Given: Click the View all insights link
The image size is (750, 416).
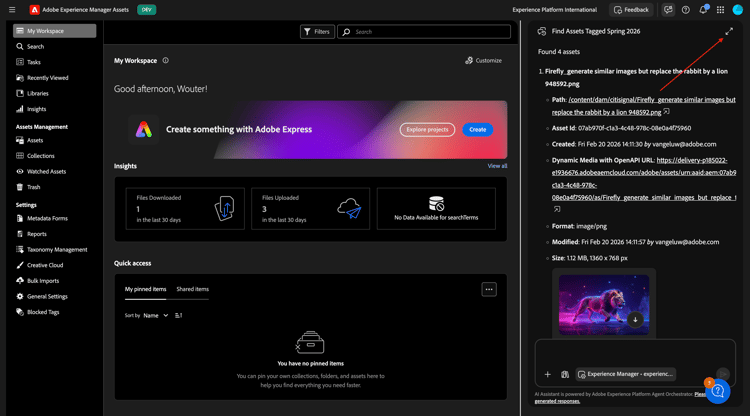Looking at the screenshot, I should pyautogui.click(x=497, y=166).
